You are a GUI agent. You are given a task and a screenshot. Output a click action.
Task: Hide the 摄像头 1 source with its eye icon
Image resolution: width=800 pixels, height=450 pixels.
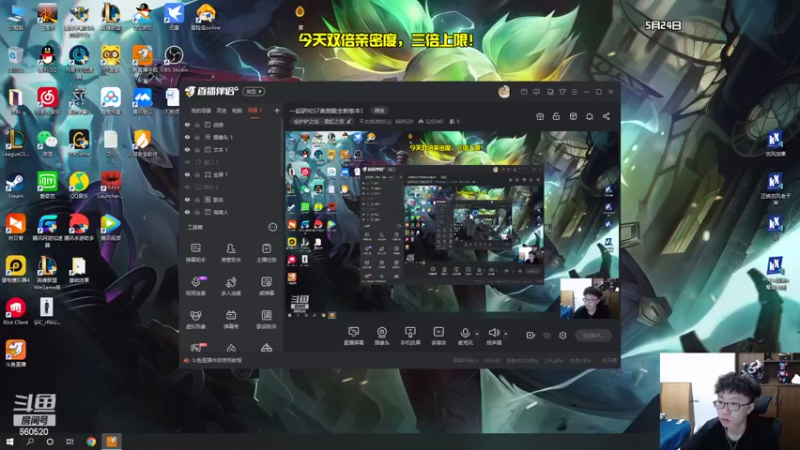click(187, 137)
